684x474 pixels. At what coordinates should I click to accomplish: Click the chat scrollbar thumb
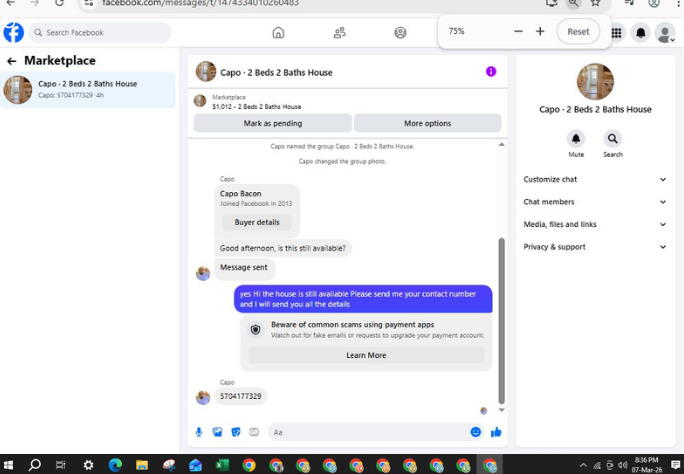point(502,321)
